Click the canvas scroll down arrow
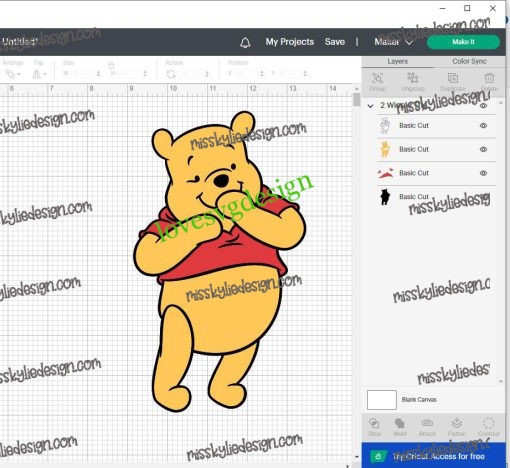This screenshot has height=468, width=510. tap(357, 457)
